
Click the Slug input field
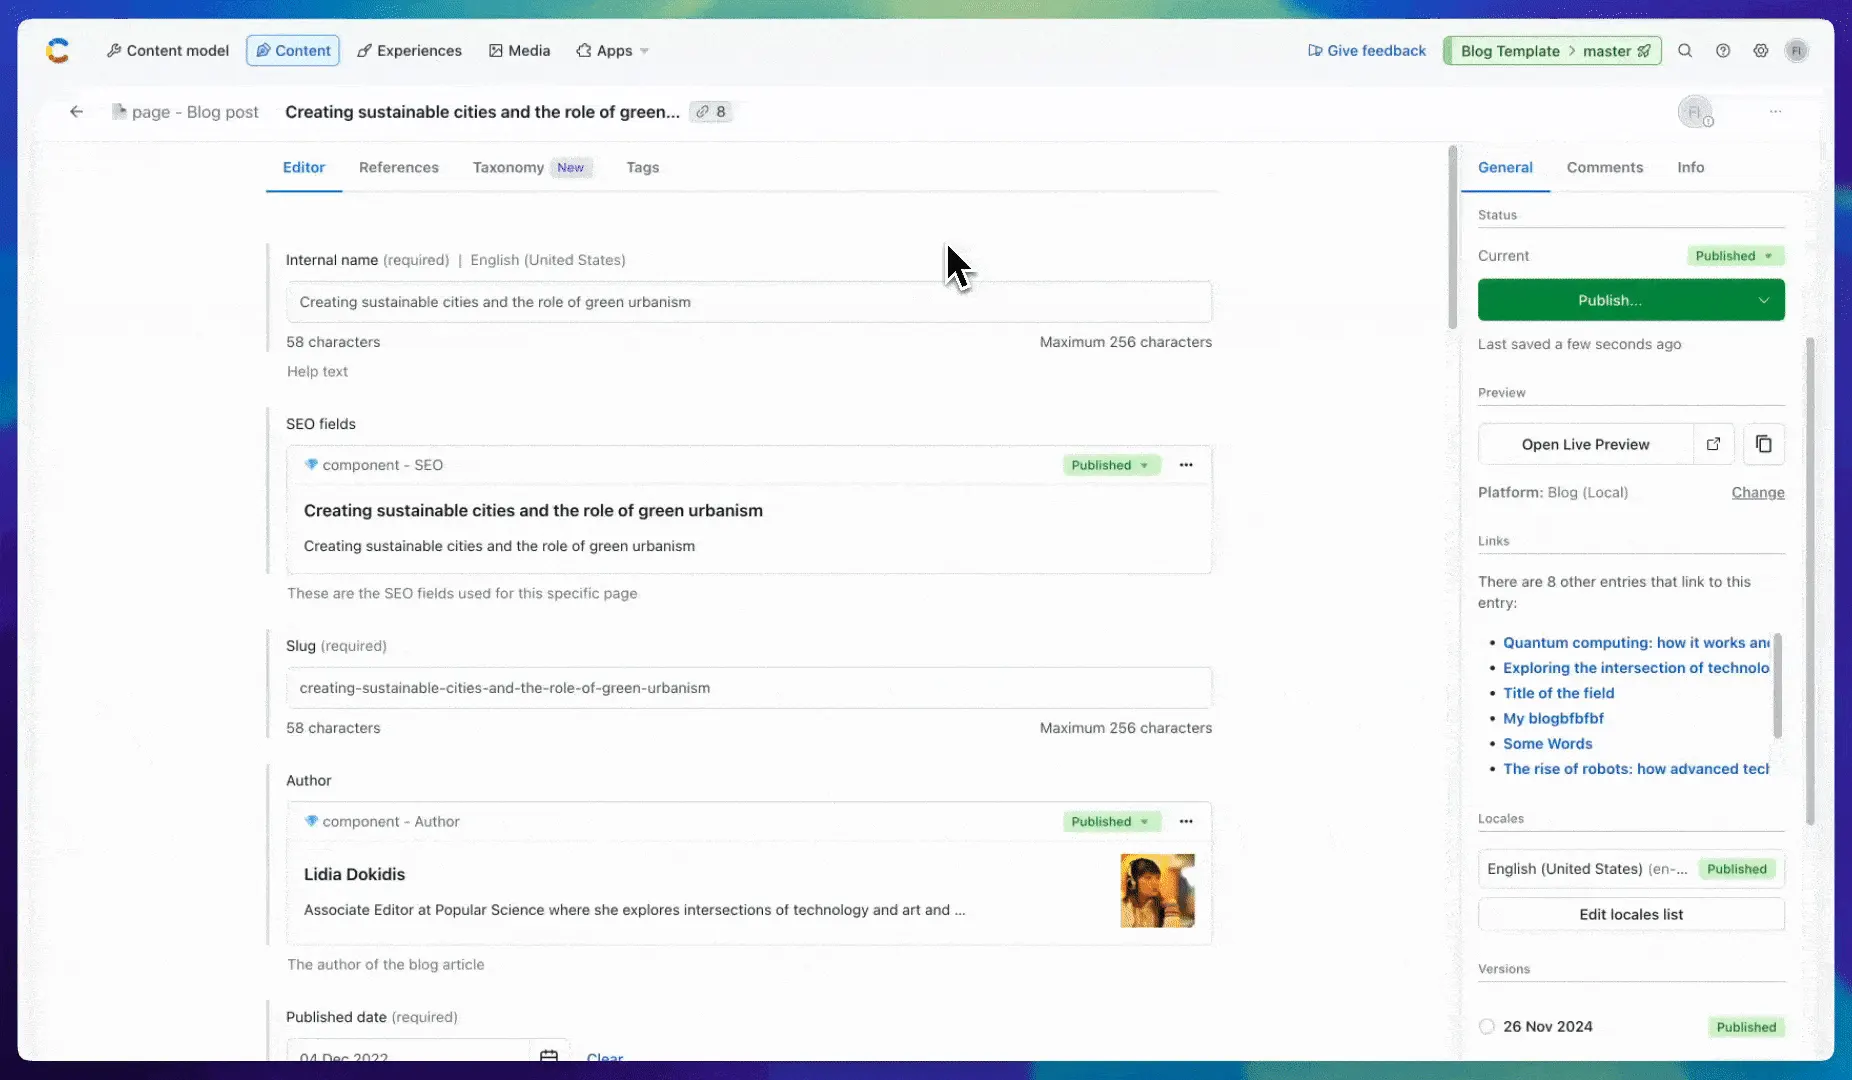tap(749, 688)
